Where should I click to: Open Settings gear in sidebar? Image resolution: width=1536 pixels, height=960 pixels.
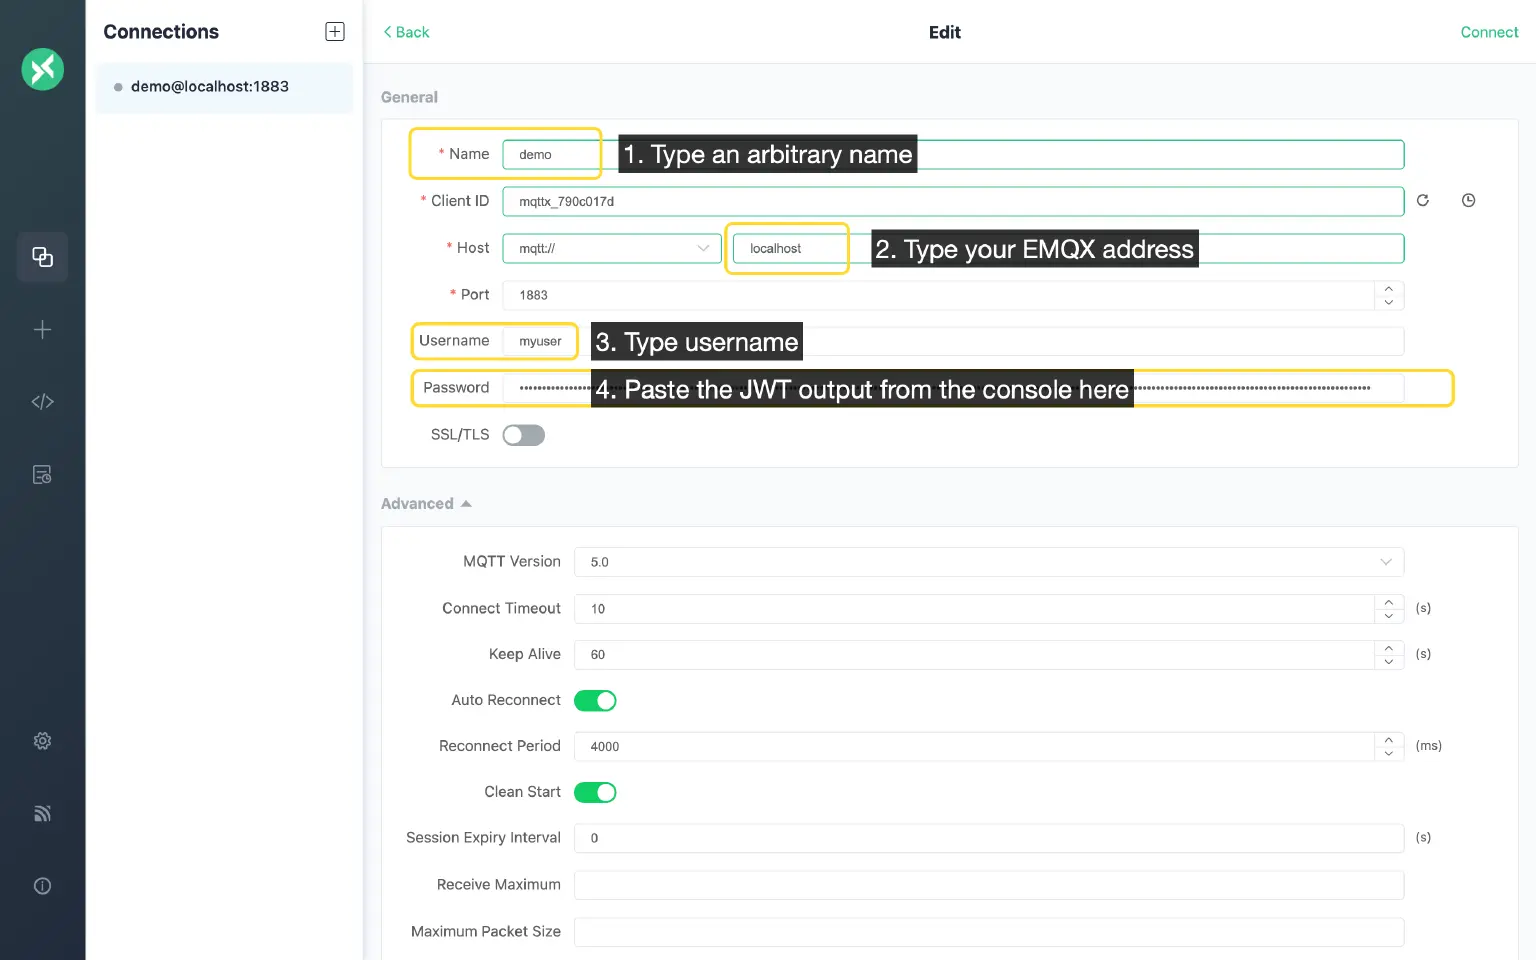point(42,741)
